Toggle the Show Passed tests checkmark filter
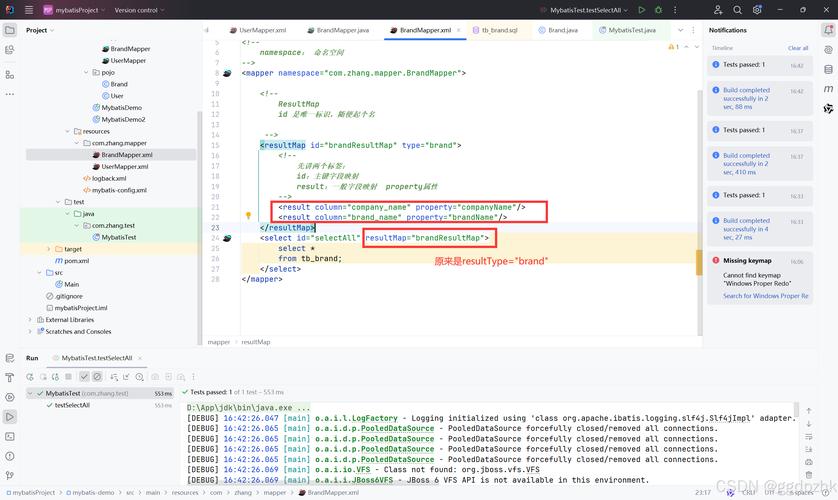 click(84, 376)
